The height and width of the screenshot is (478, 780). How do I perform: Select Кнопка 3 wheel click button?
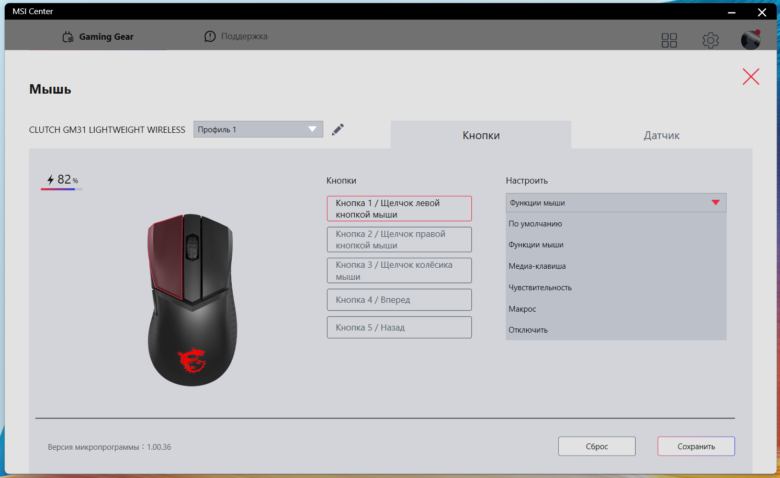coord(399,270)
